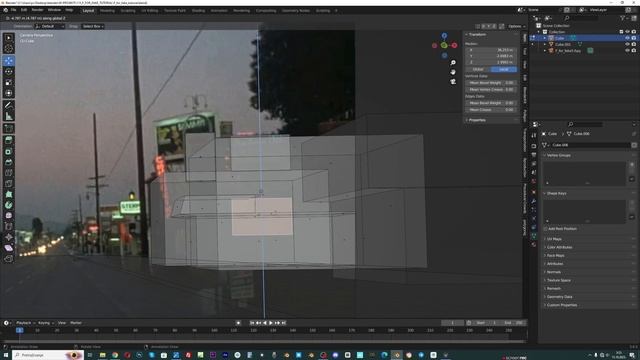Switch to the UV Editing workspace tab
The image size is (640, 360).
point(150,11)
